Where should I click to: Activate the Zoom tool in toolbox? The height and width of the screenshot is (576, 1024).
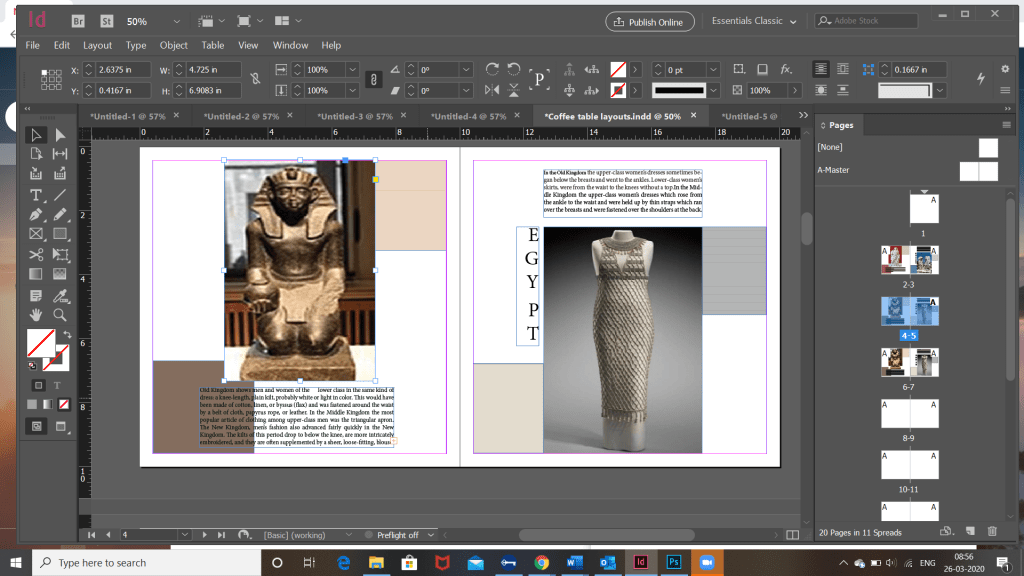point(60,314)
